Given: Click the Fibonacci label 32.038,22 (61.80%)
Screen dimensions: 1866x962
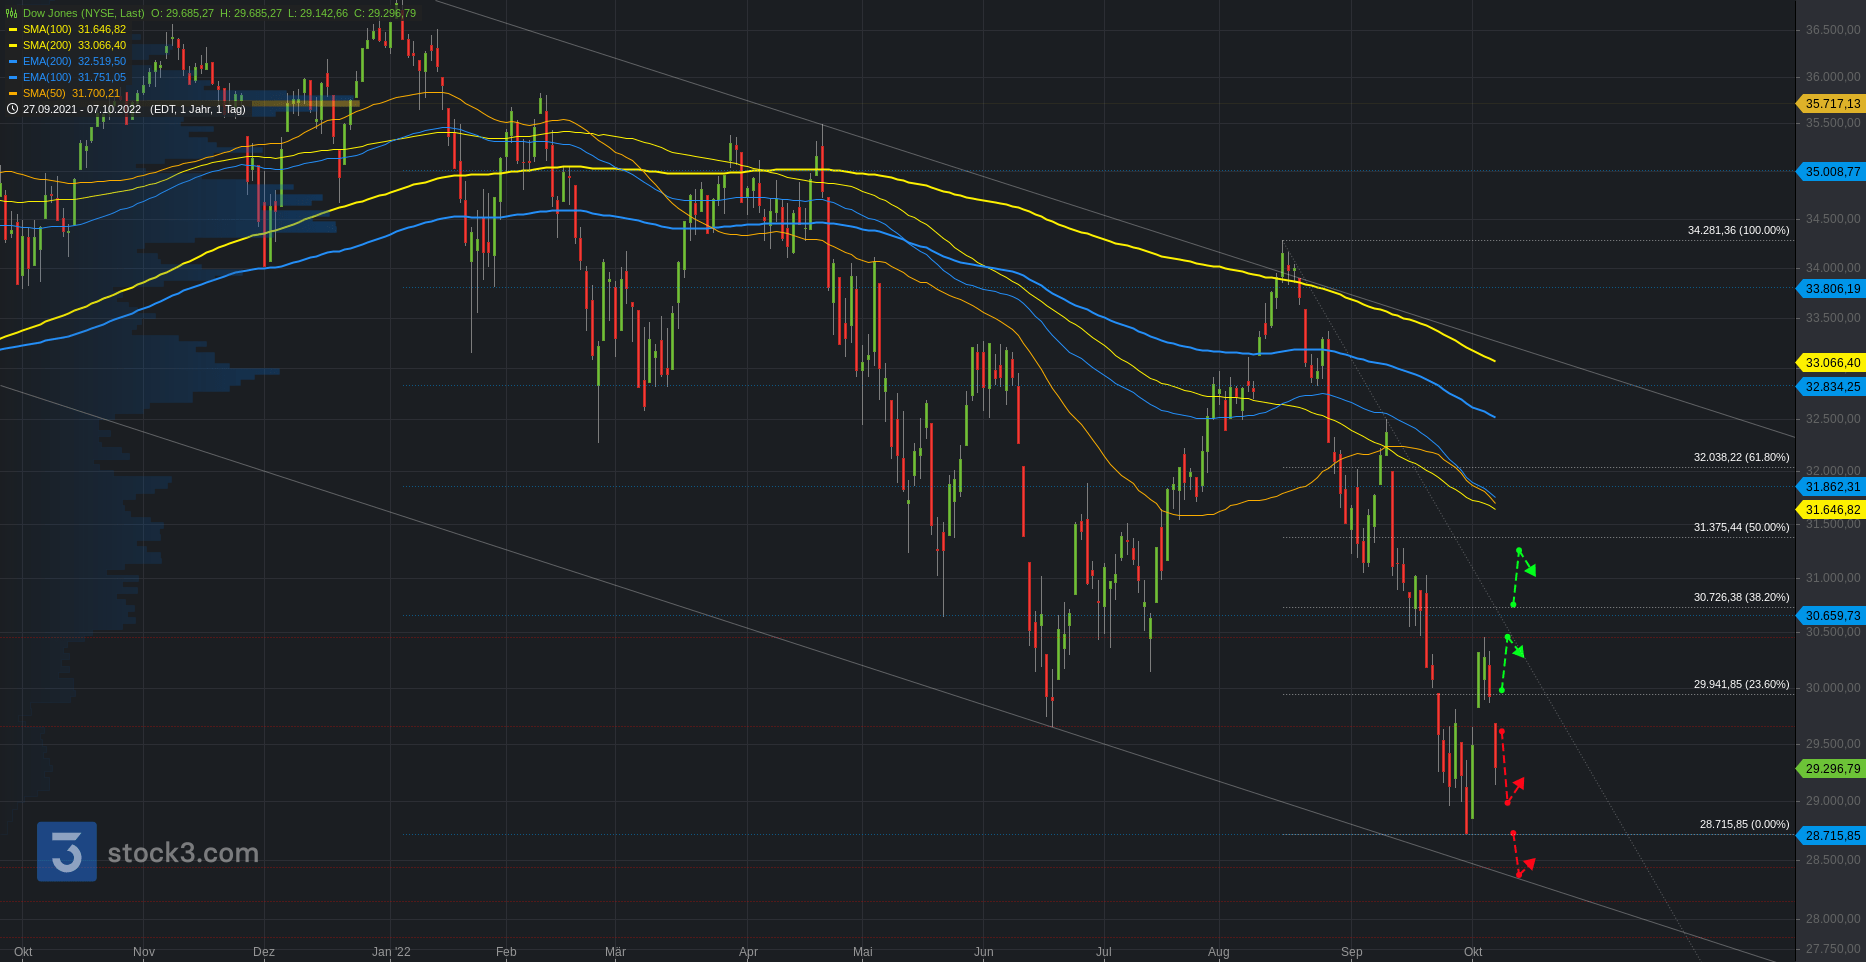Looking at the screenshot, I should (x=1741, y=457).
